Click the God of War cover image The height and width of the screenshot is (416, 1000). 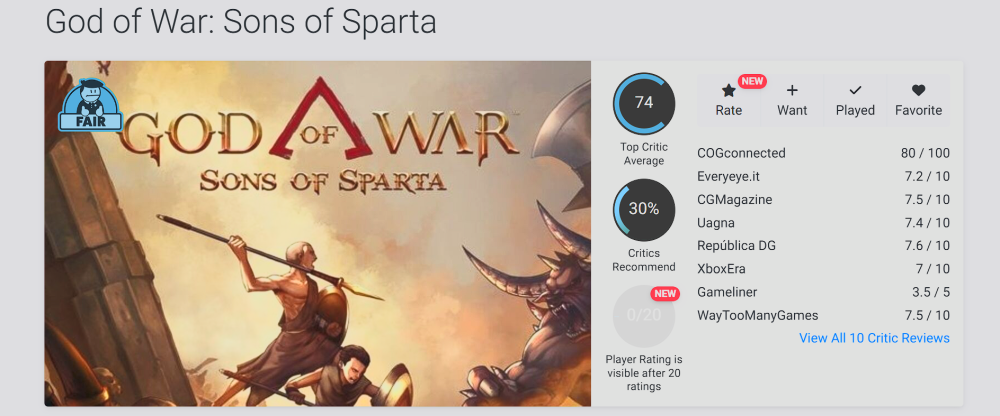tap(317, 250)
